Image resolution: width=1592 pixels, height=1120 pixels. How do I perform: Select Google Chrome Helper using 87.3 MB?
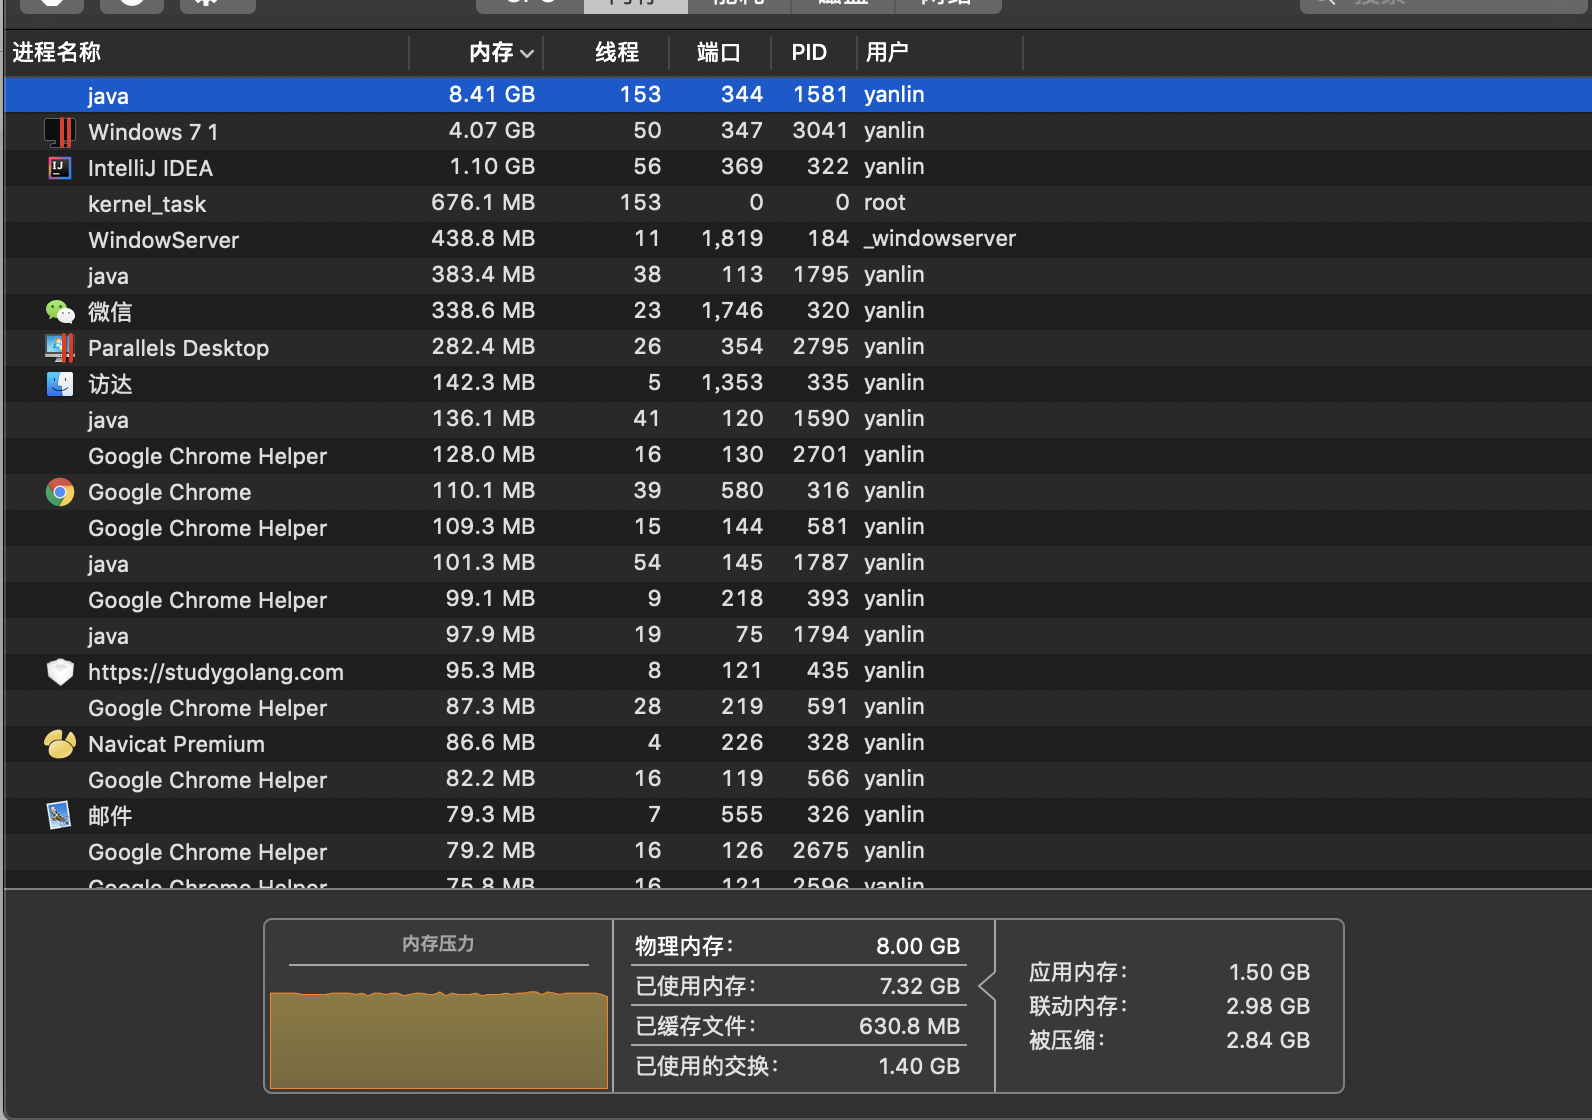point(798,707)
